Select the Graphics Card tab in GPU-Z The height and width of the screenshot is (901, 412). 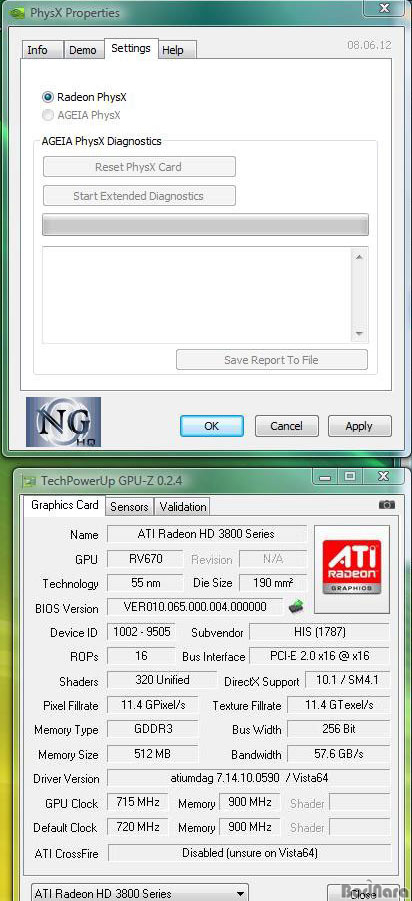tap(64, 505)
